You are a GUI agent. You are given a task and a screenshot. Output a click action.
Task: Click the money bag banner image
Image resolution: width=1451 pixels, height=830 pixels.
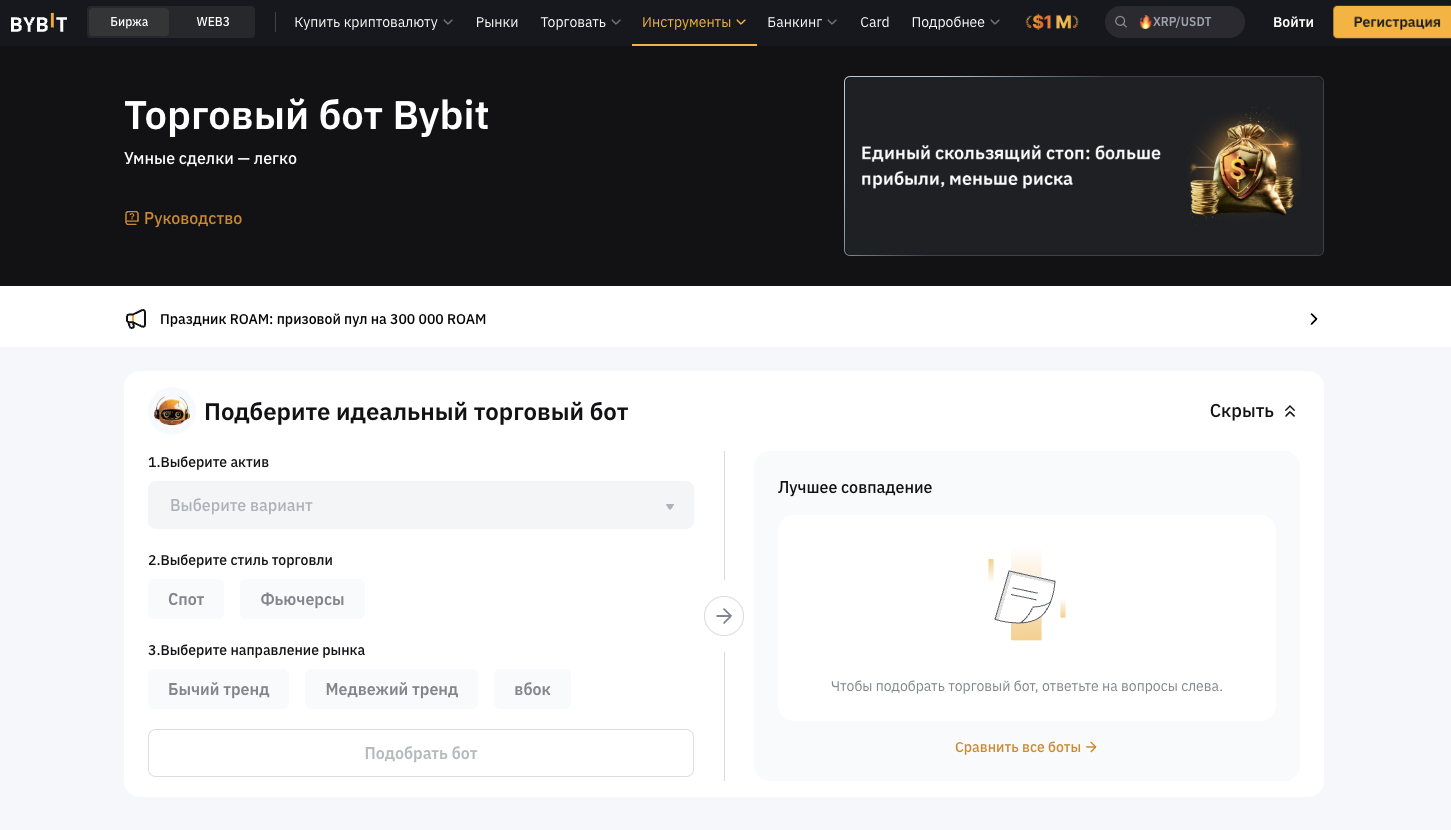(x=1242, y=166)
